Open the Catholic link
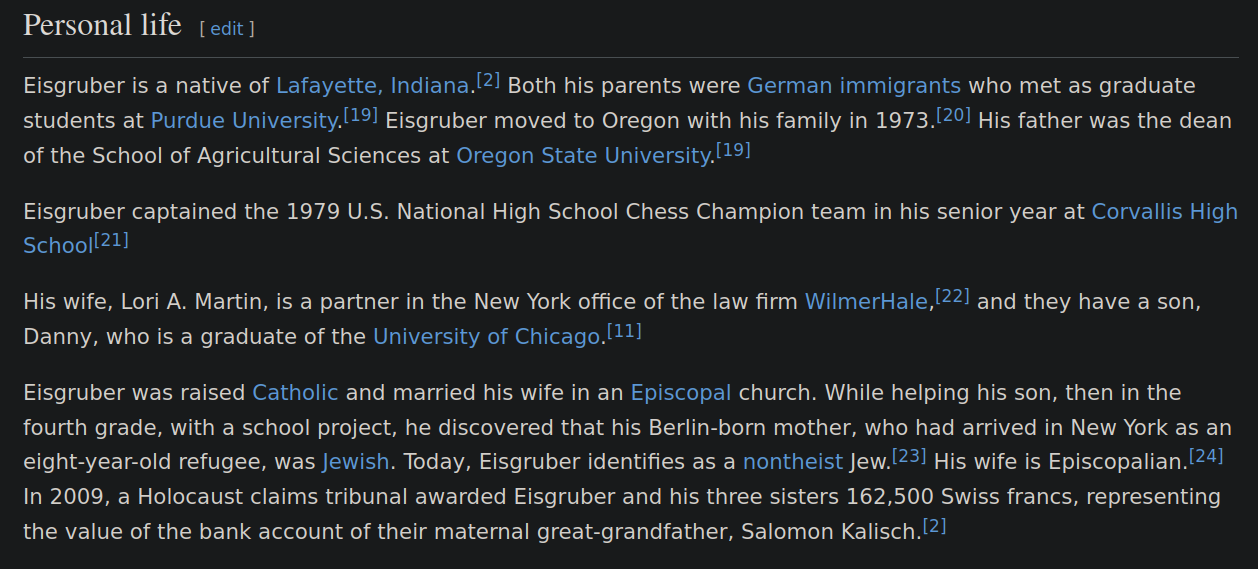Image resolution: width=1258 pixels, height=569 pixels. (x=295, y=393)
